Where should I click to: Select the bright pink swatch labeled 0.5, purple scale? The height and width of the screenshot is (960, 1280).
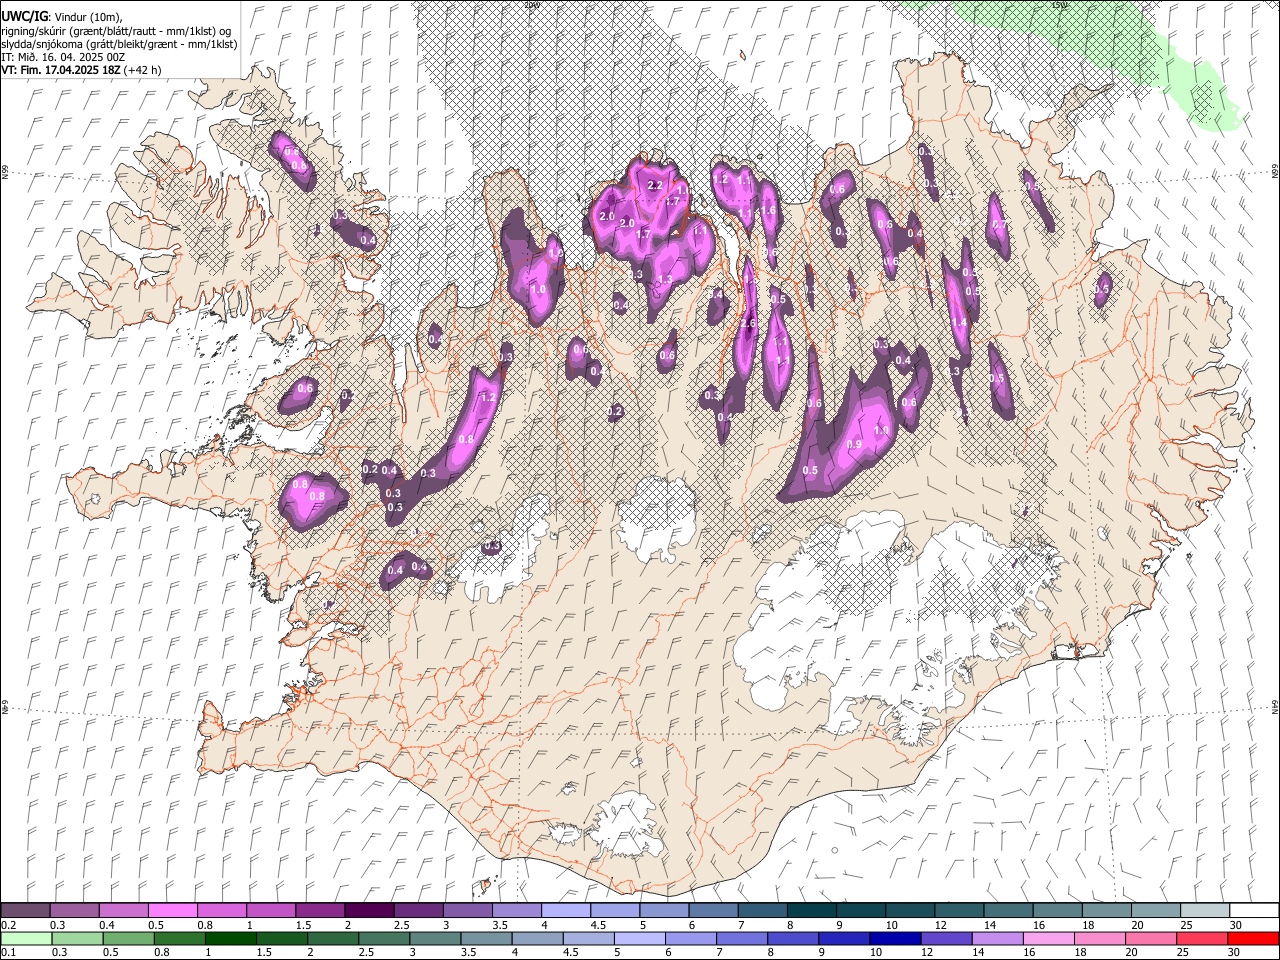tap(172, 911)
